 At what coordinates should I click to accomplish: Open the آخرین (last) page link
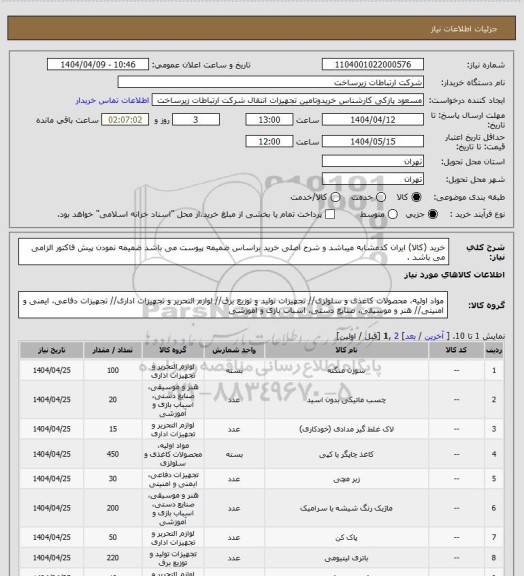(434, 336)
